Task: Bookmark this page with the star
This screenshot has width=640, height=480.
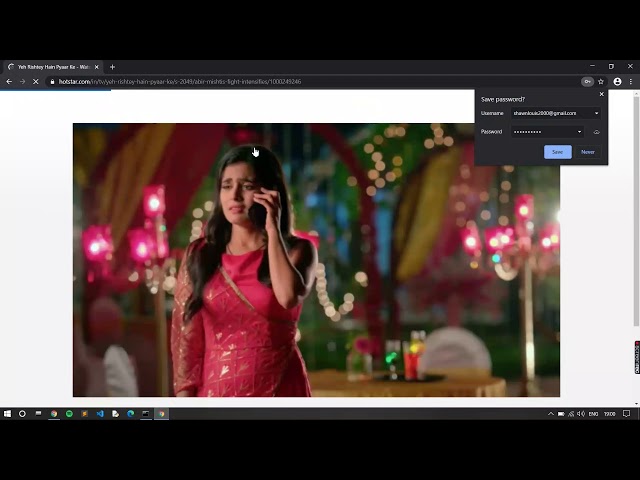Action: (x=601, y=82)
